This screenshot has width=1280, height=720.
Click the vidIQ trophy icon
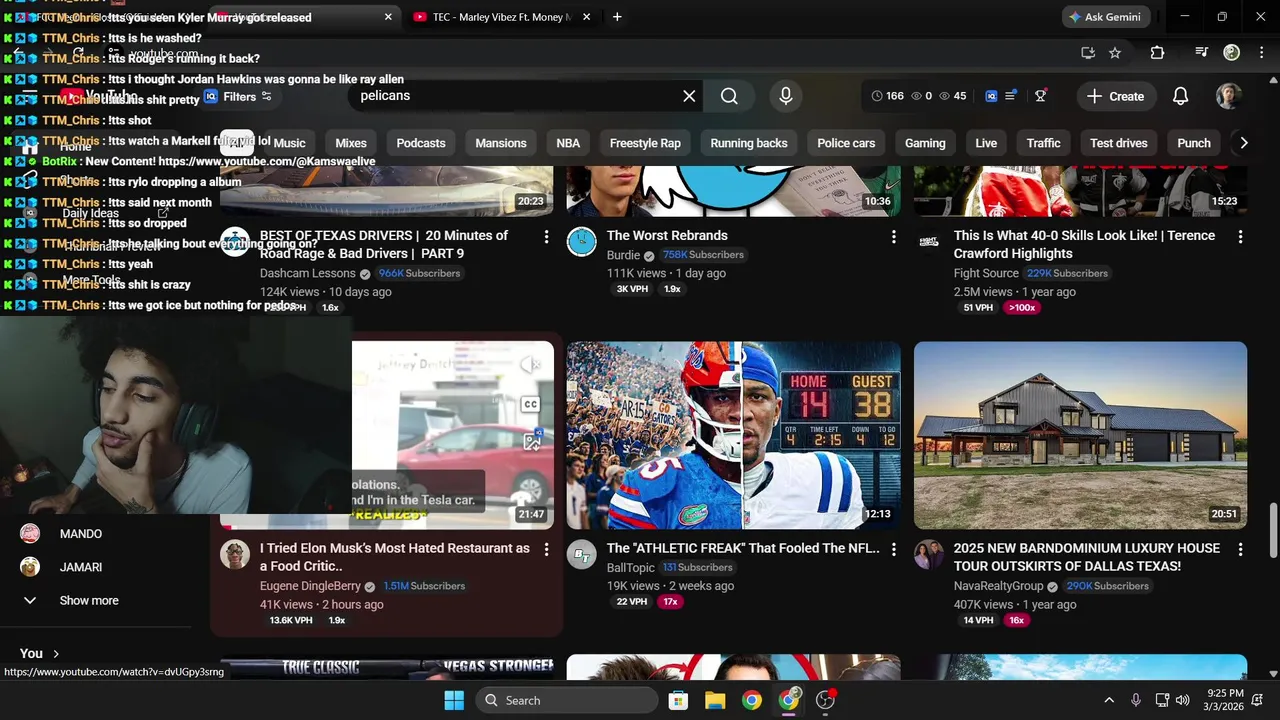coord(1041,96)
